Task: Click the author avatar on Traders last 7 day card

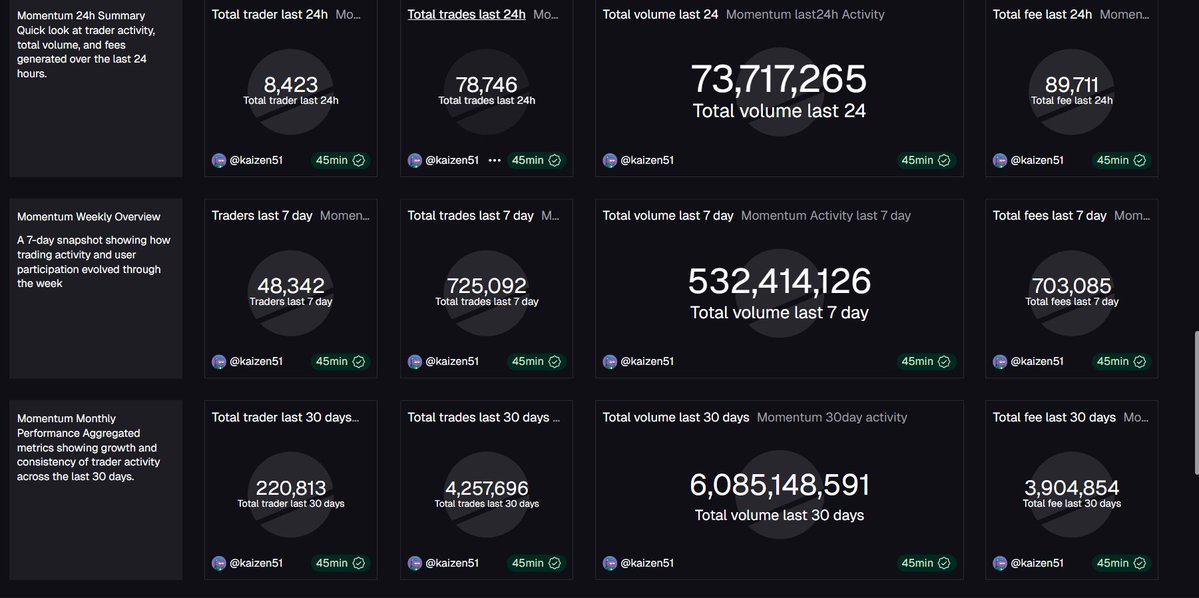Action: 219,362
